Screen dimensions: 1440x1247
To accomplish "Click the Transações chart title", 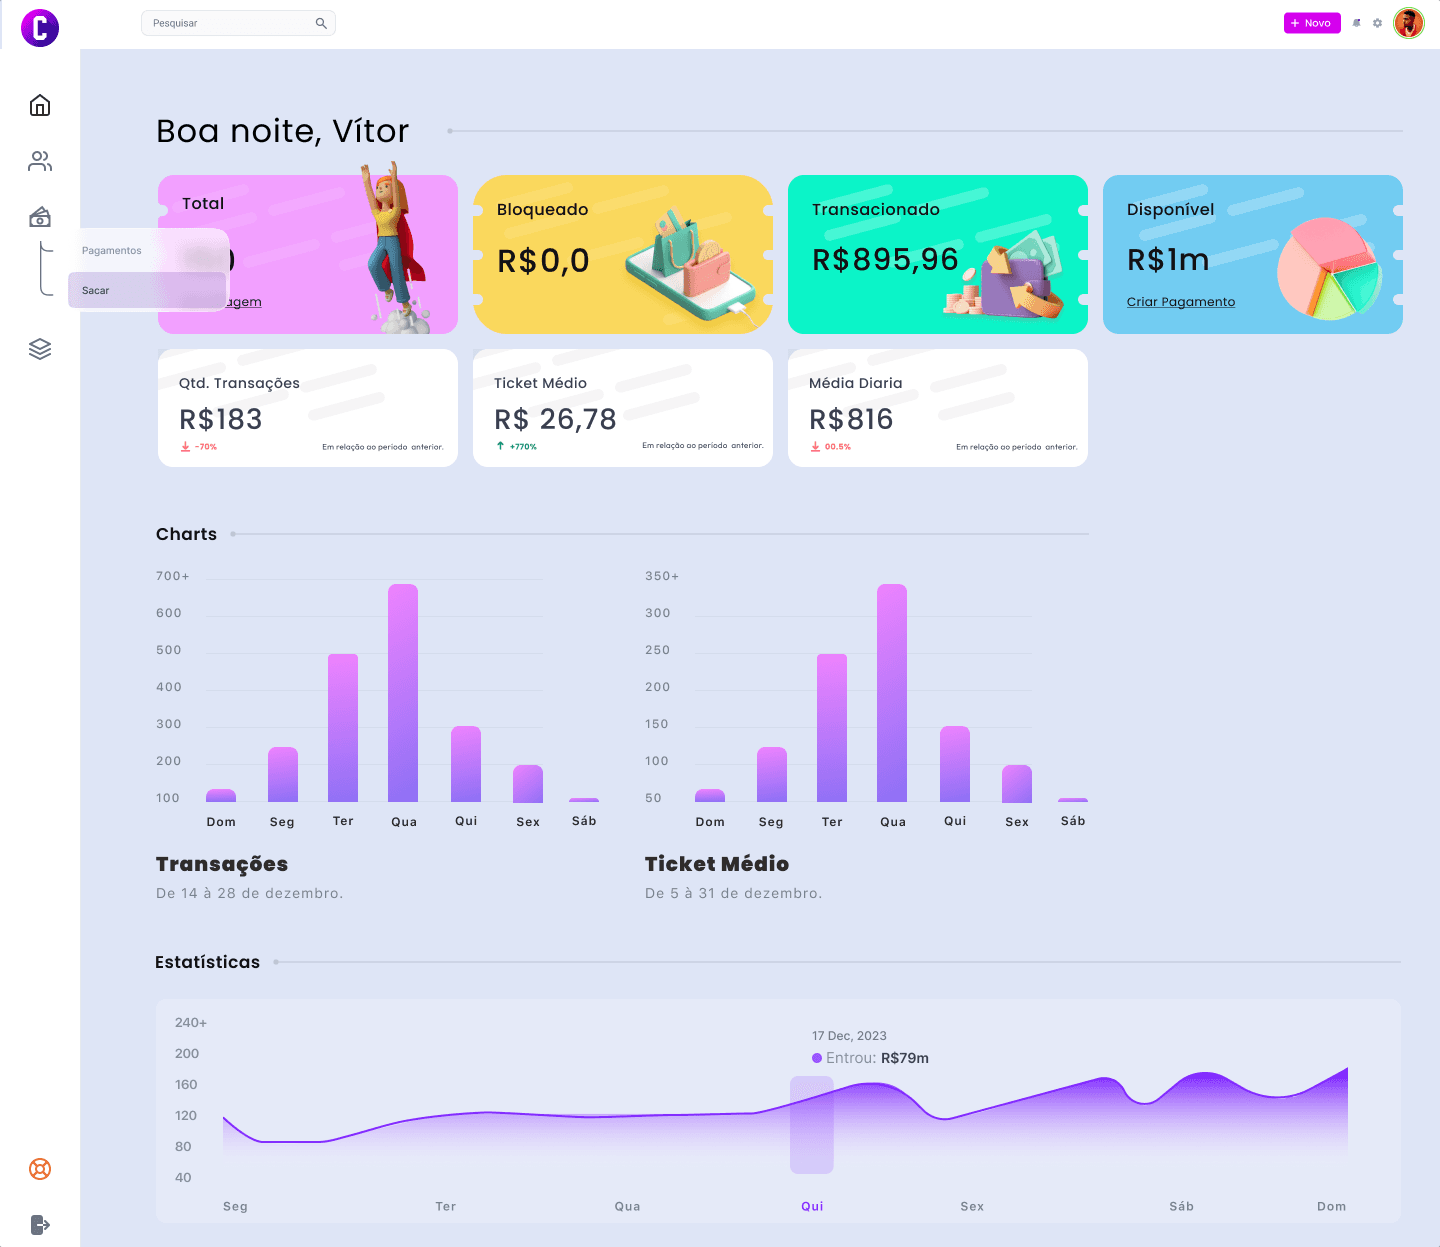I will [222, 864].
